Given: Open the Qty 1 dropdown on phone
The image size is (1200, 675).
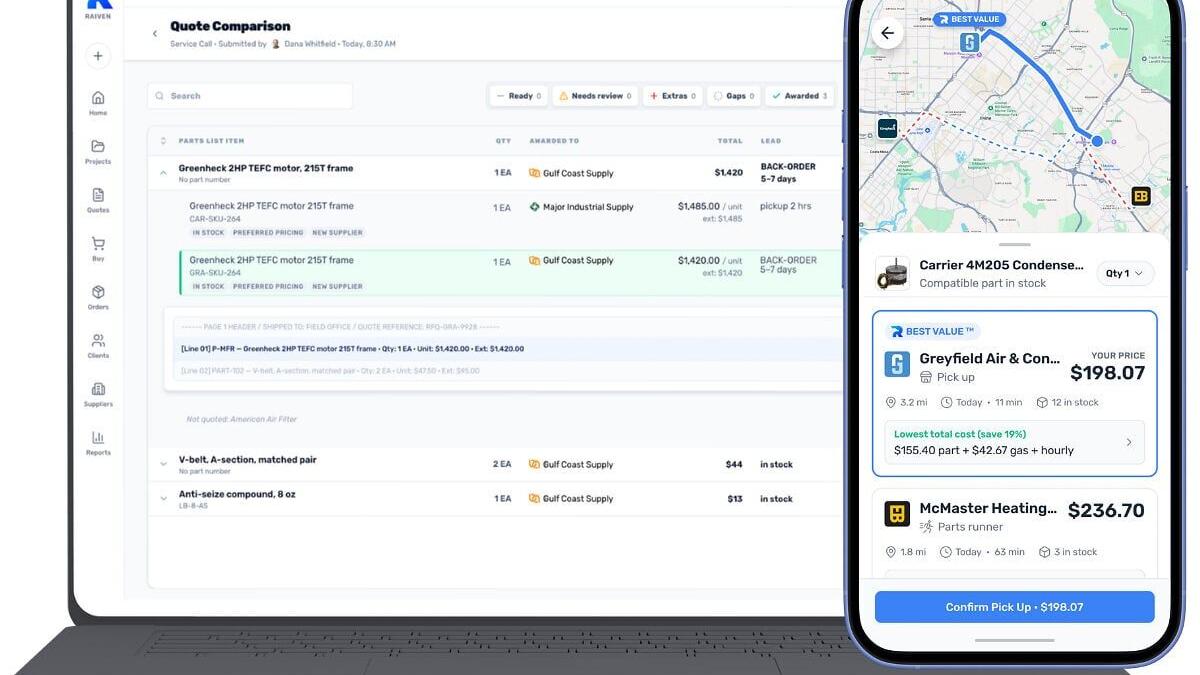Looking at the screenshot, I should click(x=1125, y=273).
